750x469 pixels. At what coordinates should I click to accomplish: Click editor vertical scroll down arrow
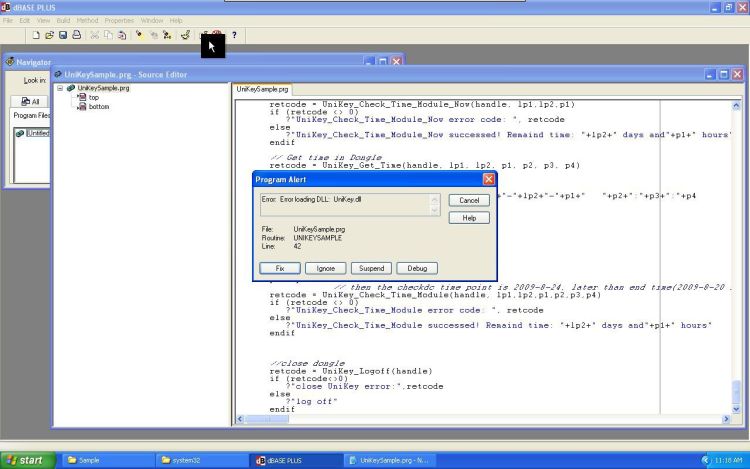pos(736,409)
